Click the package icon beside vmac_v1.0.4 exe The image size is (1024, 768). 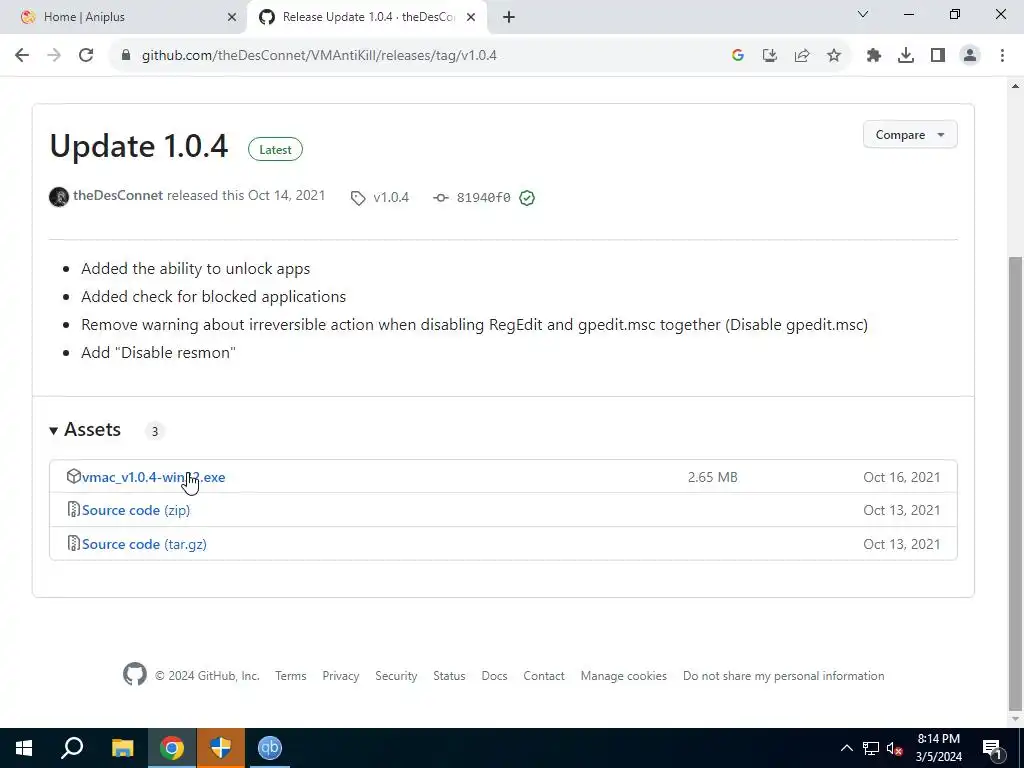(74, 476)
